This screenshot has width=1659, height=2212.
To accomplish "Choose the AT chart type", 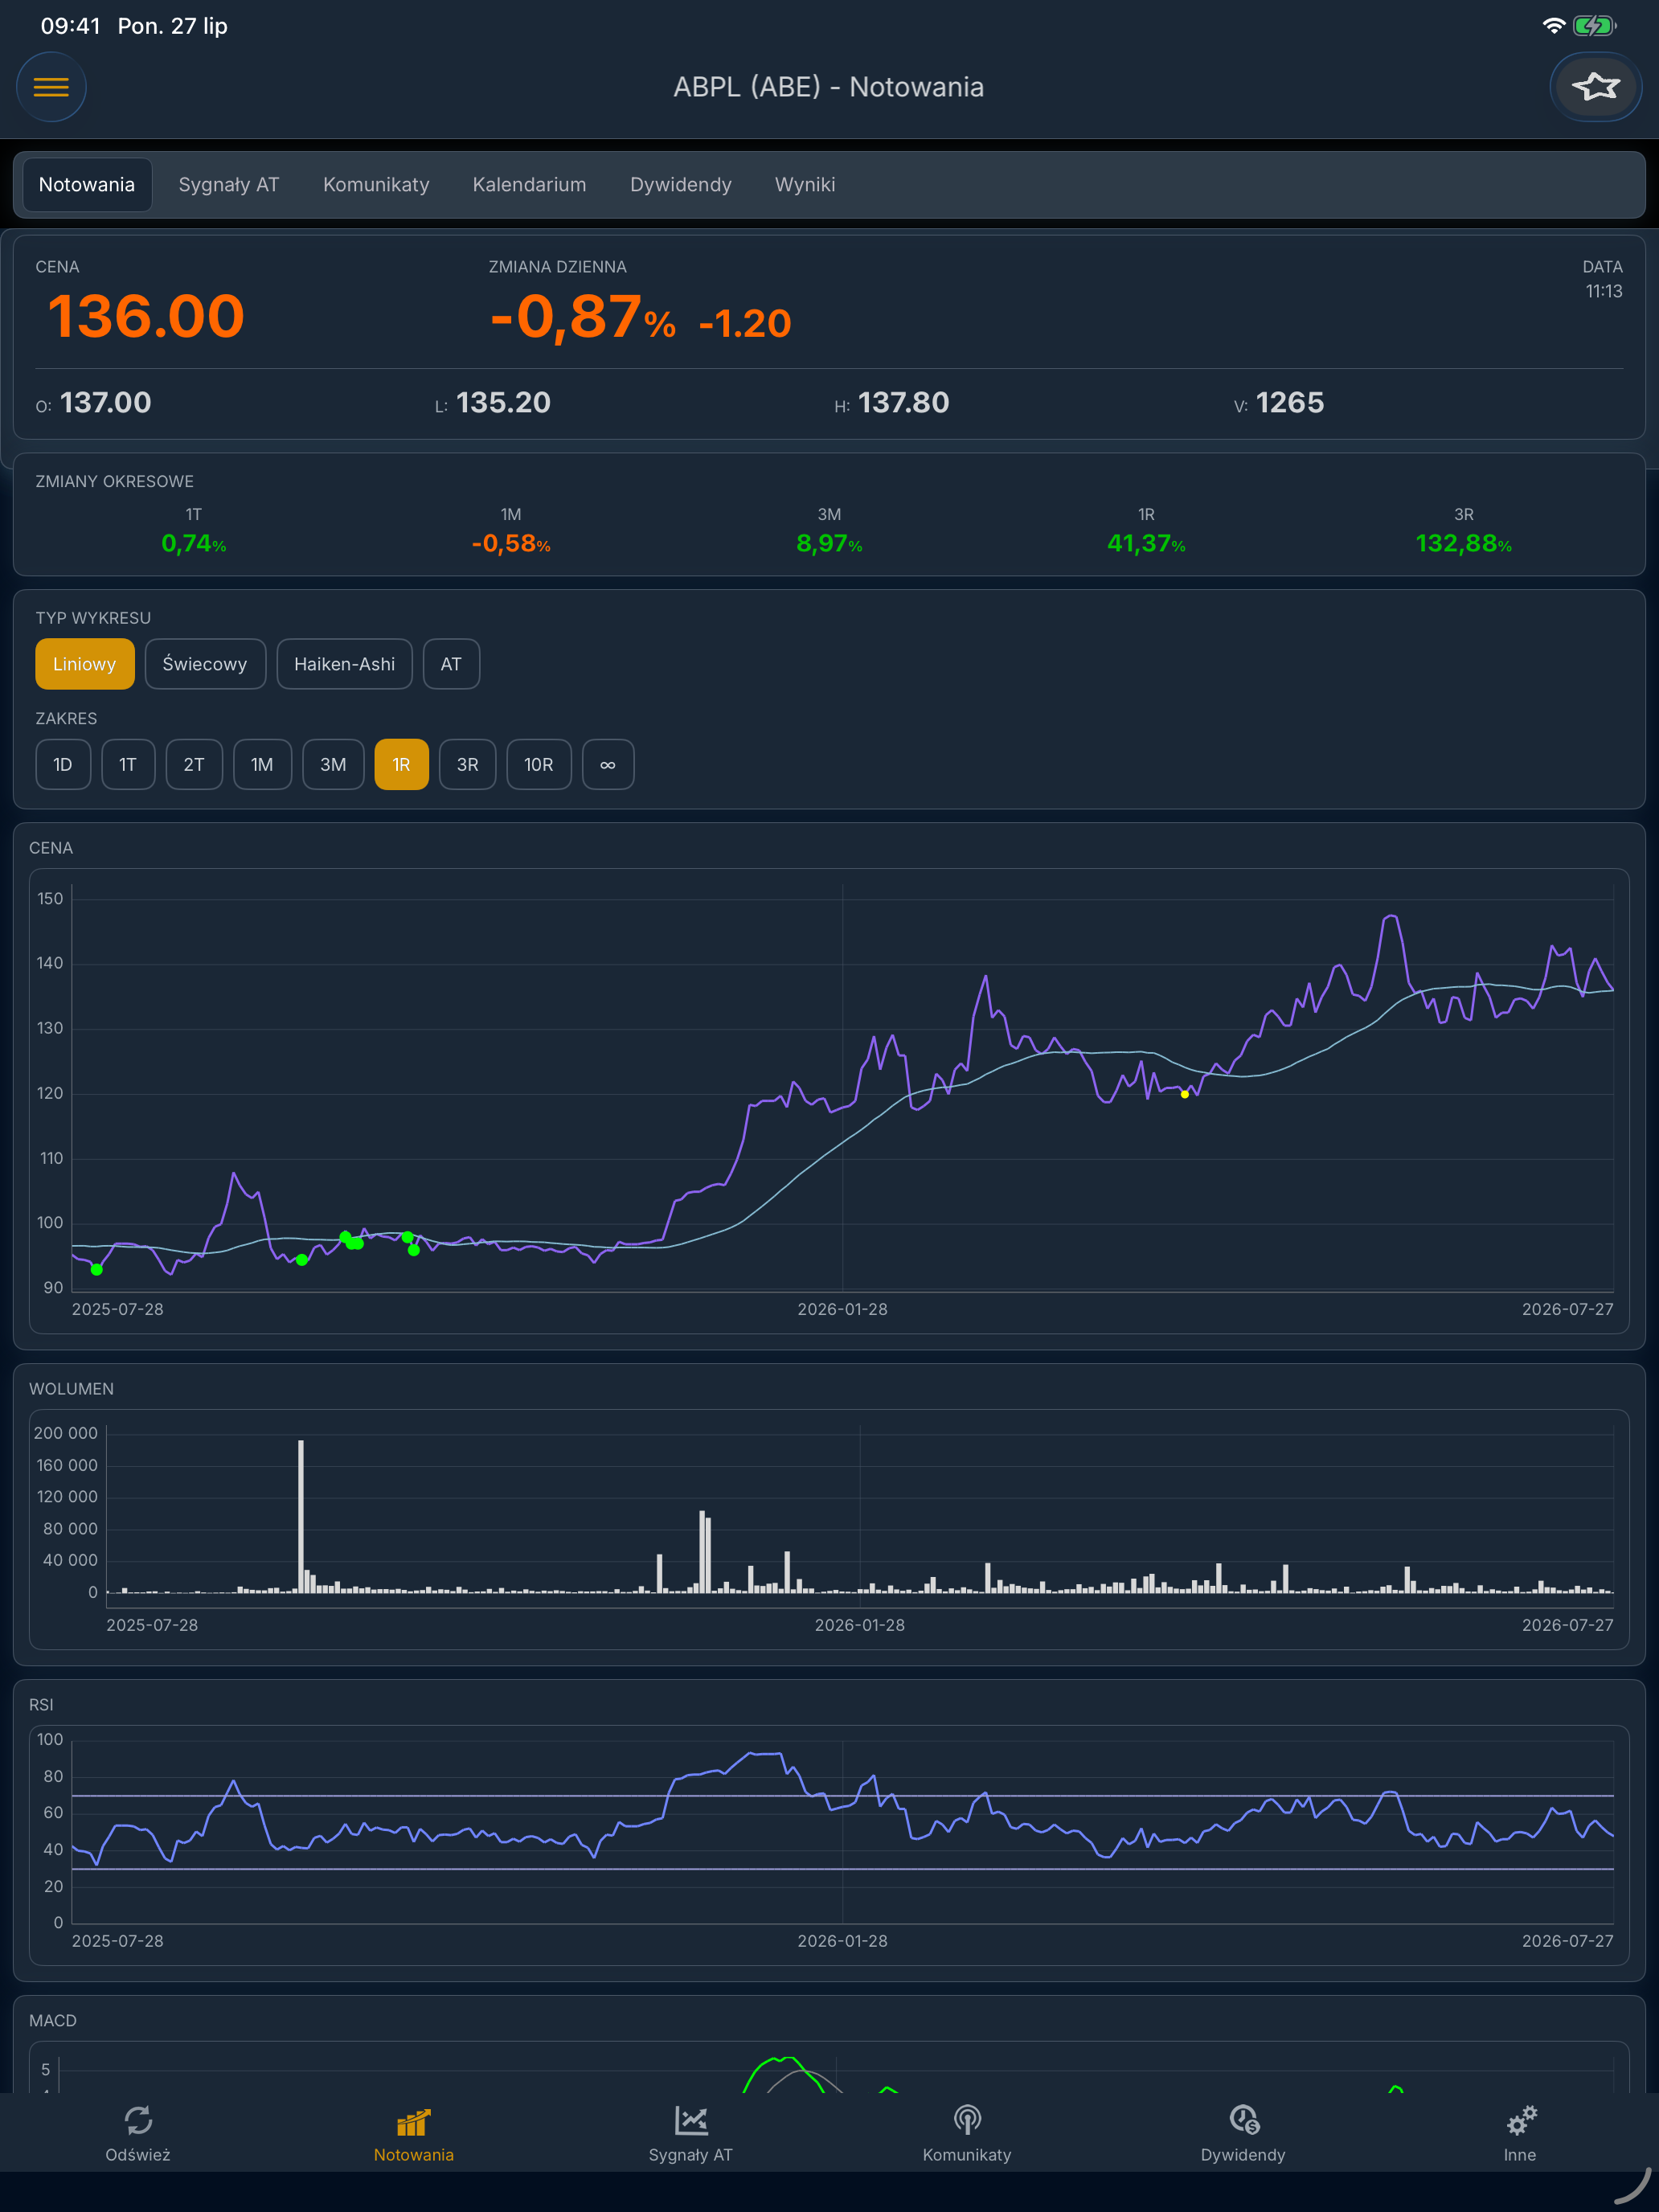I will coord(451,664).
